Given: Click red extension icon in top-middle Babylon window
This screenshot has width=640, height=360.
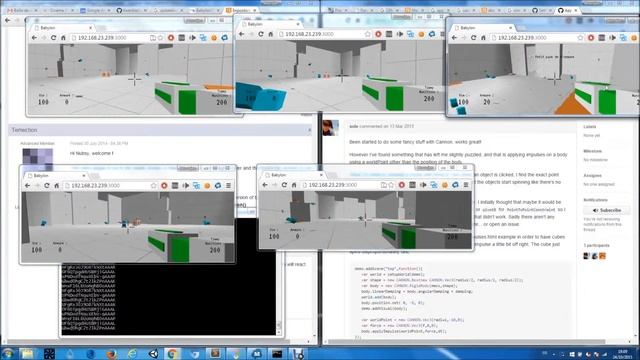Looking at the screenshot, I should [378, 34].
